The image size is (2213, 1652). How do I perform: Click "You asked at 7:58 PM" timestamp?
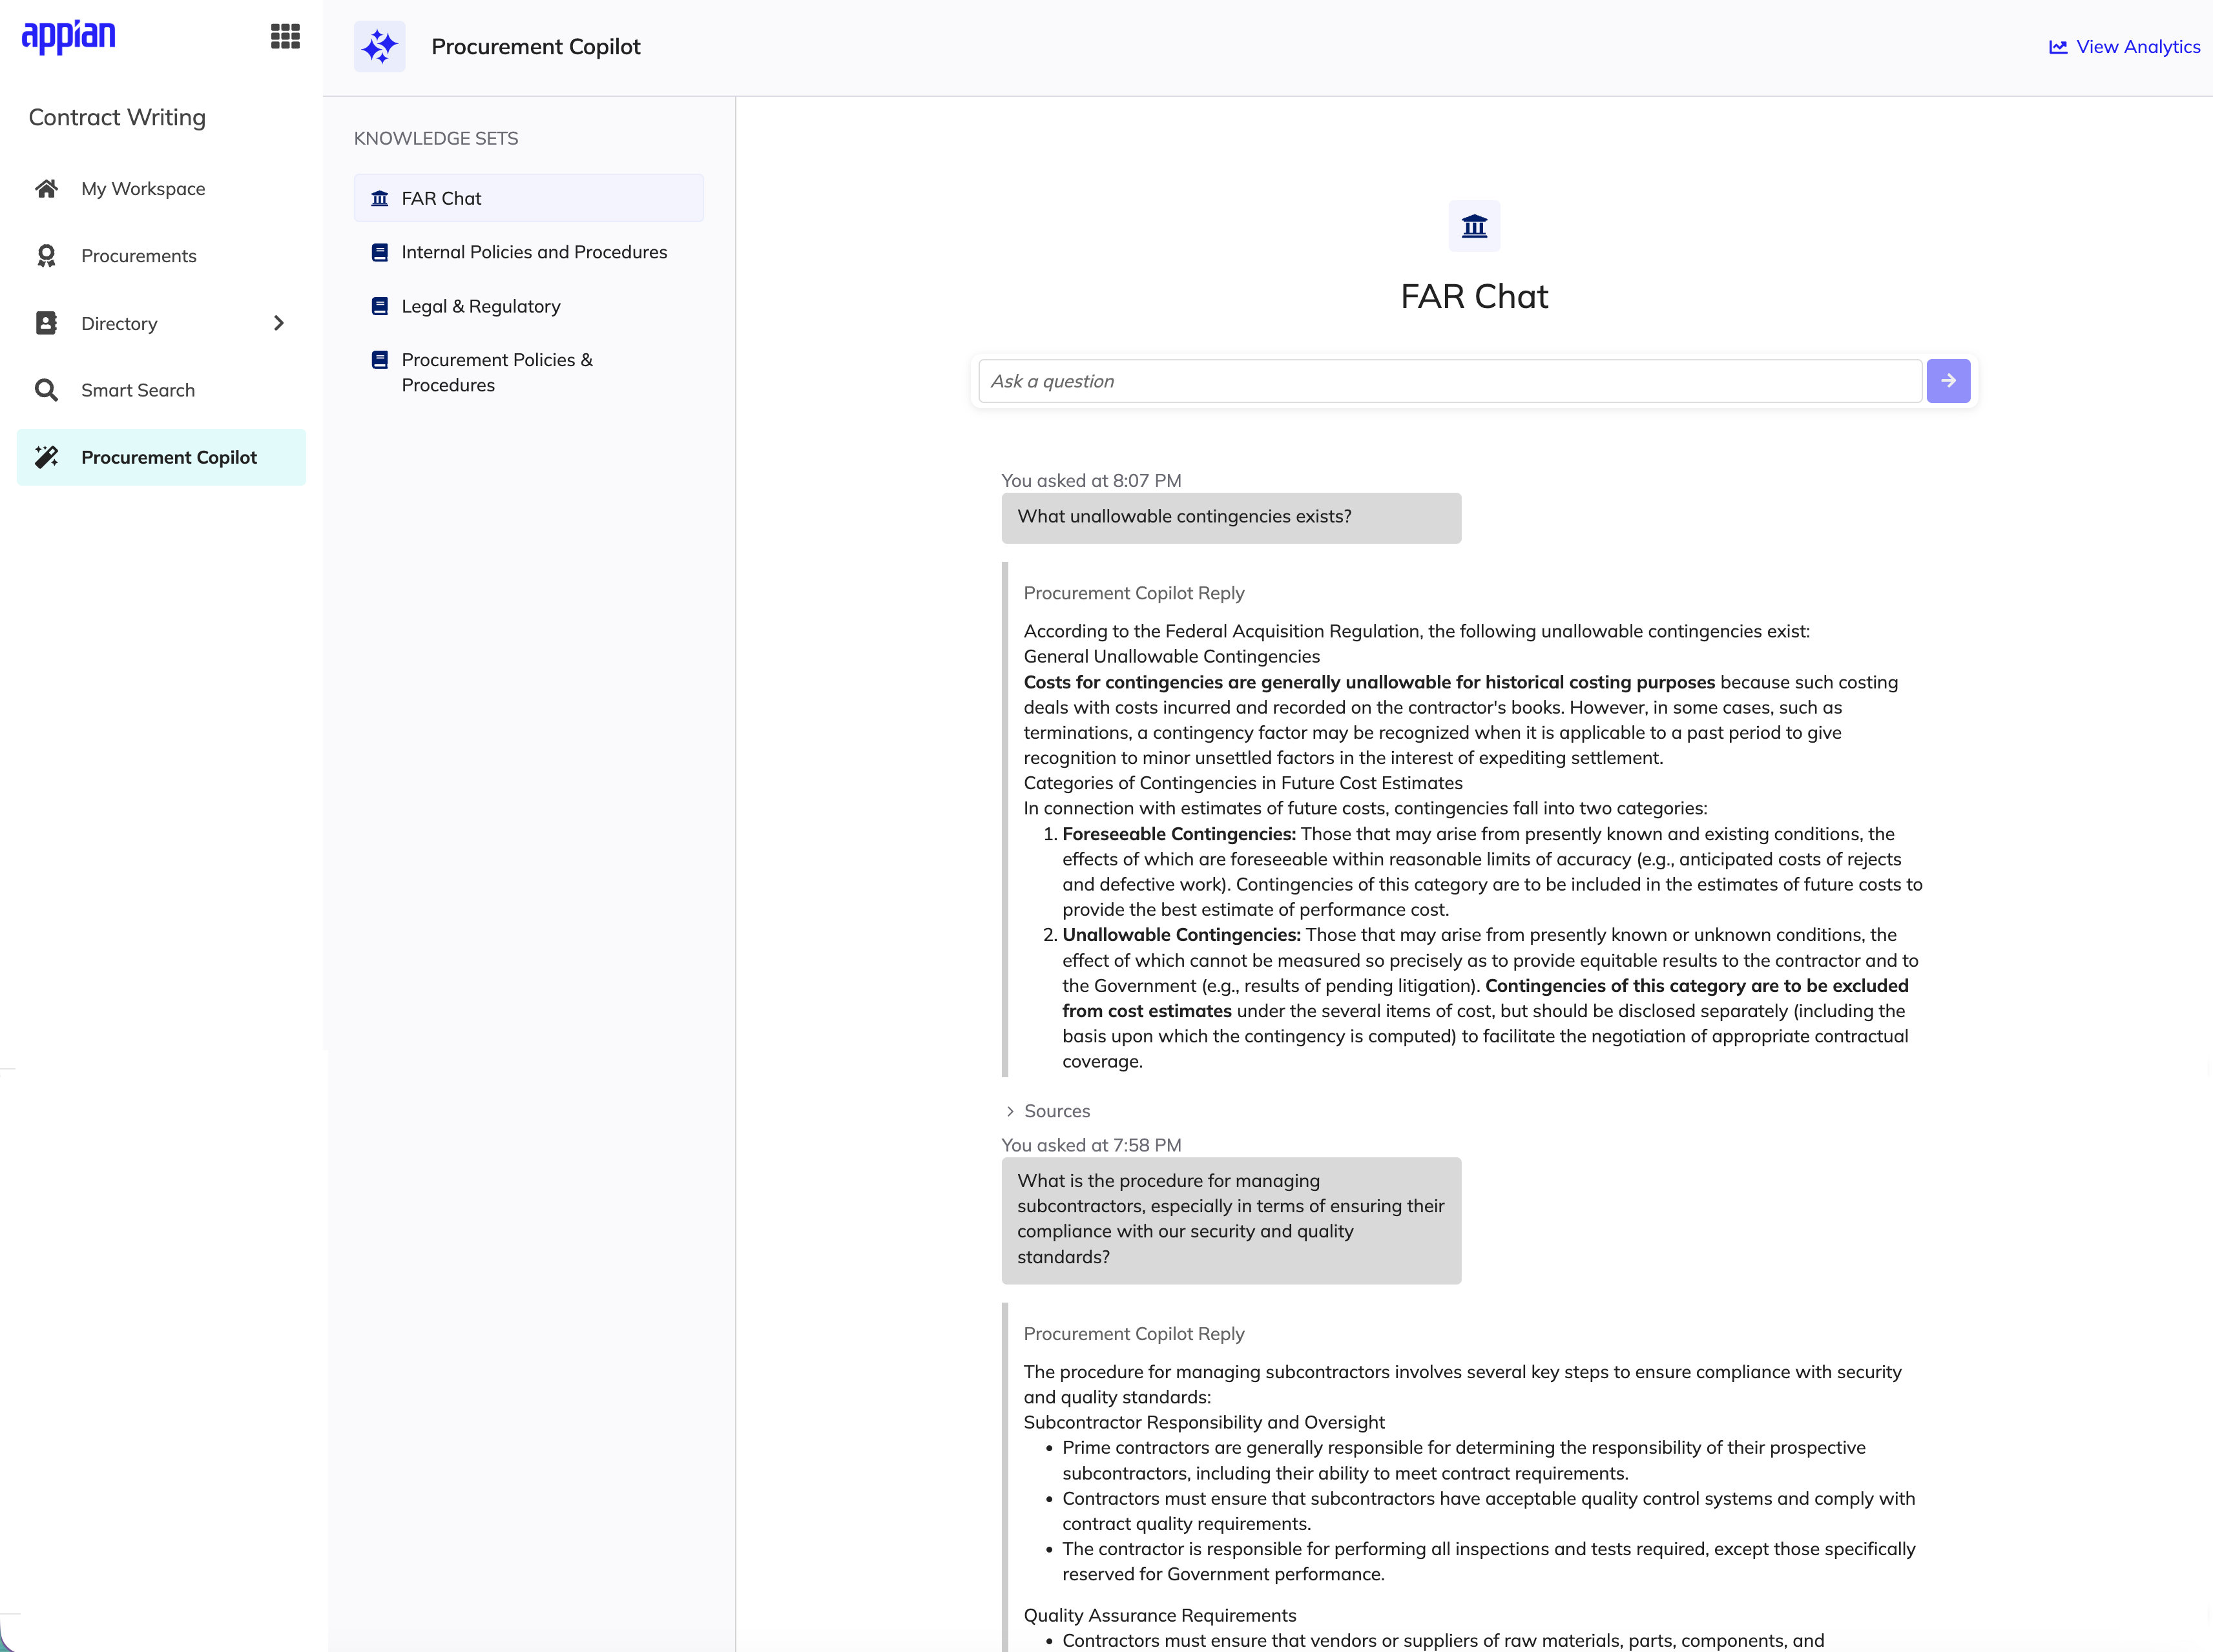pyautogui.click(x=1091, y=1145)
